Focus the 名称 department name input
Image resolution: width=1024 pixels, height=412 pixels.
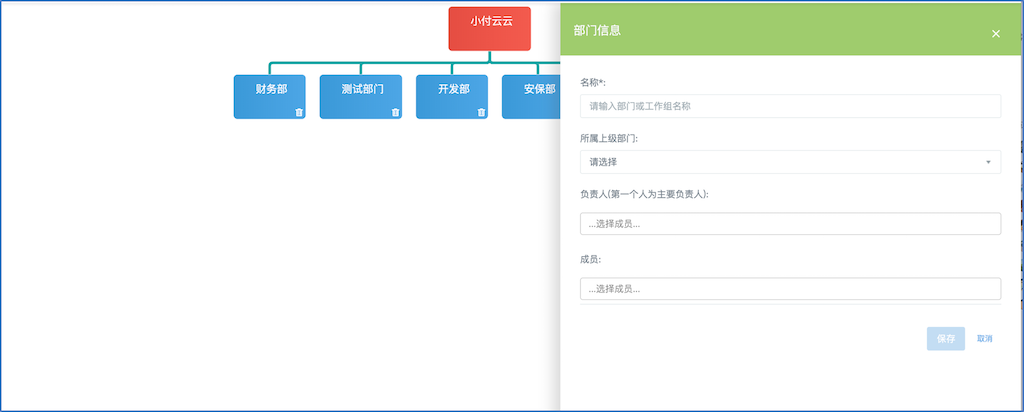(790, 106)
